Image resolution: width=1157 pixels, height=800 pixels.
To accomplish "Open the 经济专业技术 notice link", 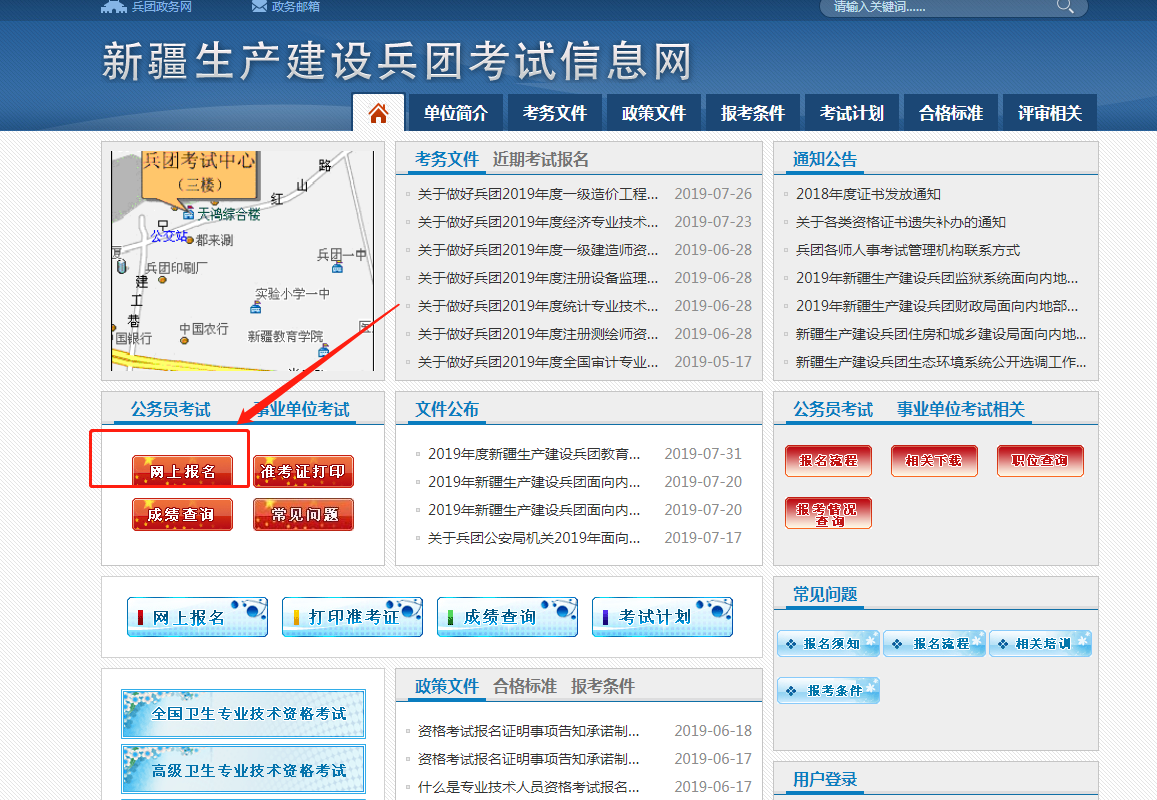I will (537, 222).
